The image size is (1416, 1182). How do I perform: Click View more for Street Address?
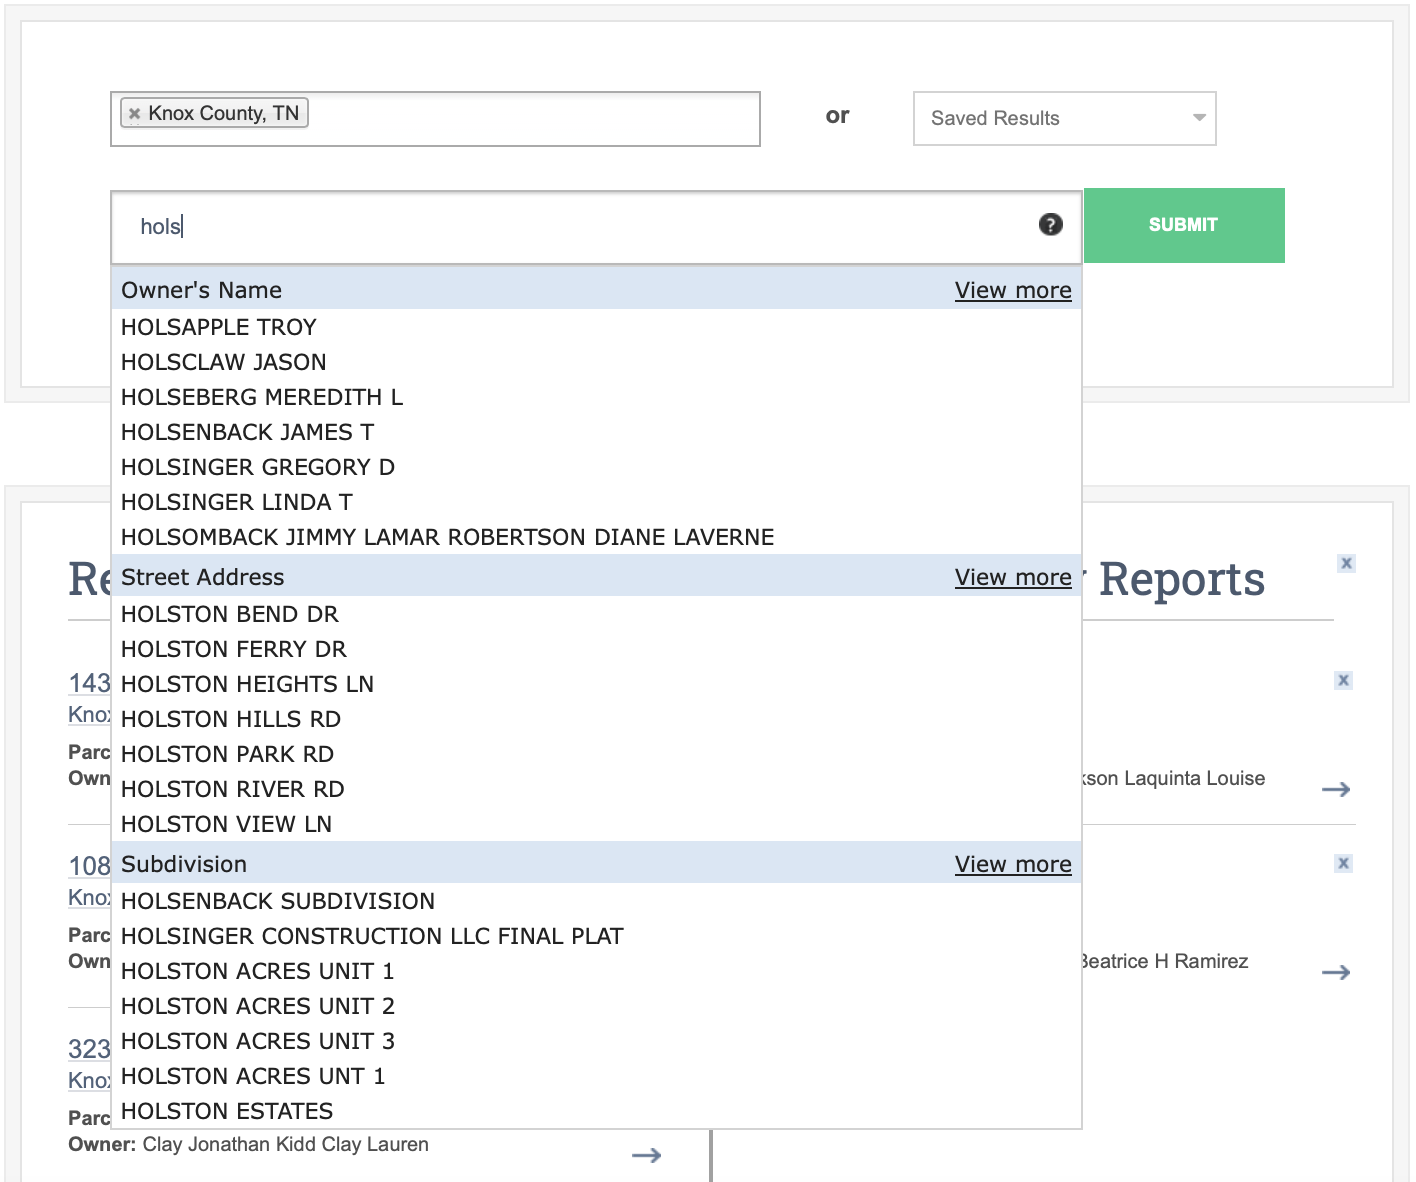tap(1012, 578)
